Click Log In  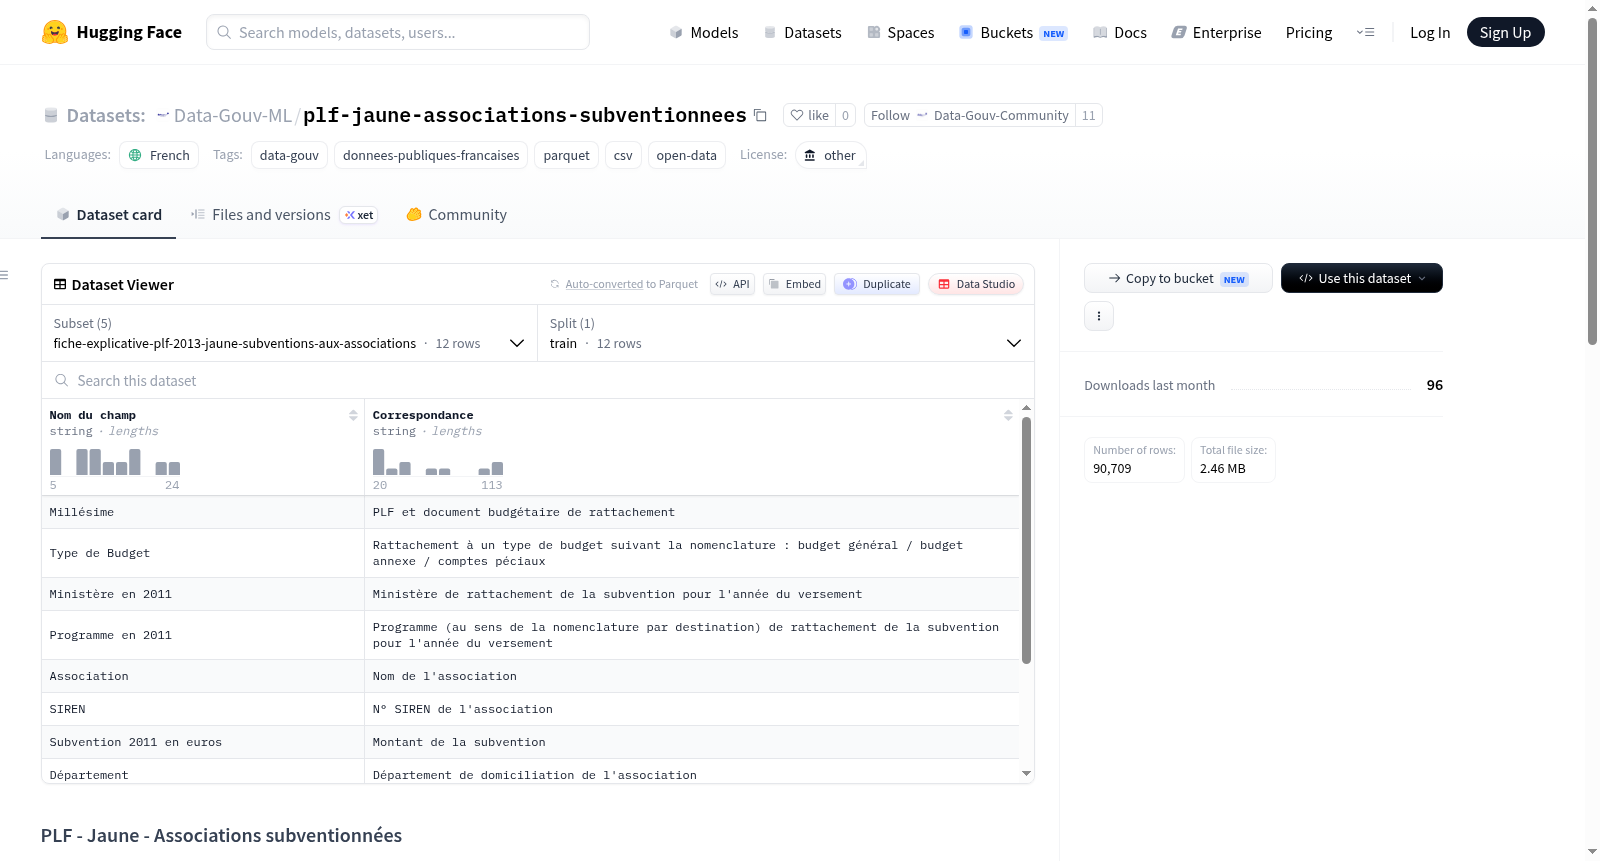[1430, 32]
